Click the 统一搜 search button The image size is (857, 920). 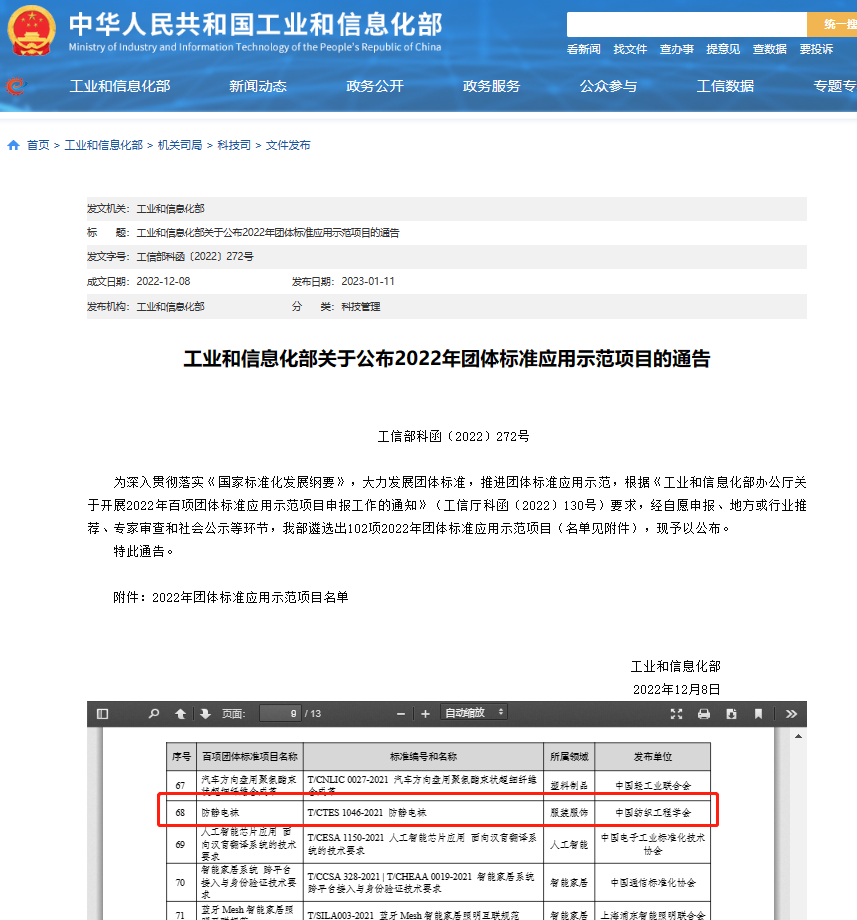(833, 23)
